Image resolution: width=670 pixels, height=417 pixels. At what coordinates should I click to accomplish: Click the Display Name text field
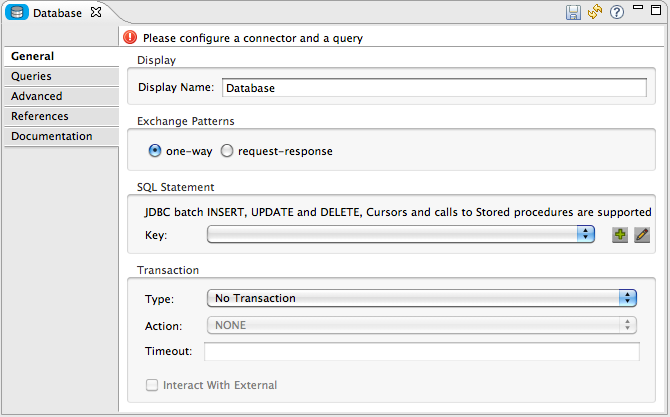(x=434, y=87)
